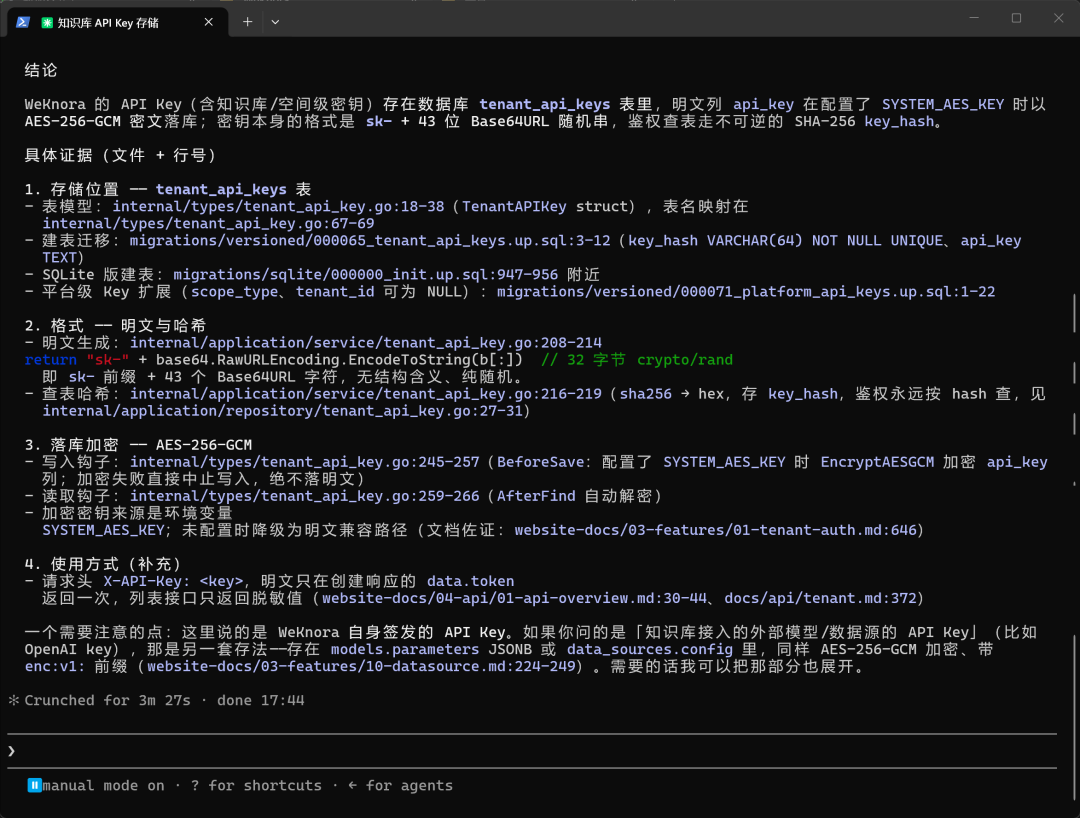Click 'AfterFind 自动解密' text

tap(574, 496)
